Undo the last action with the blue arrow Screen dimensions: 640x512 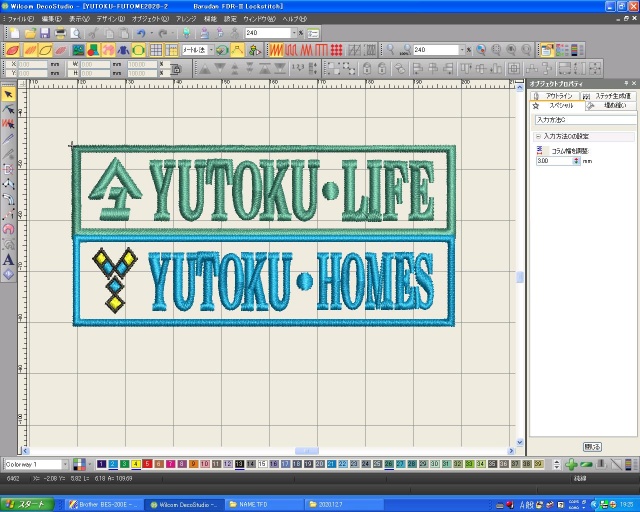tap(141, 33)
